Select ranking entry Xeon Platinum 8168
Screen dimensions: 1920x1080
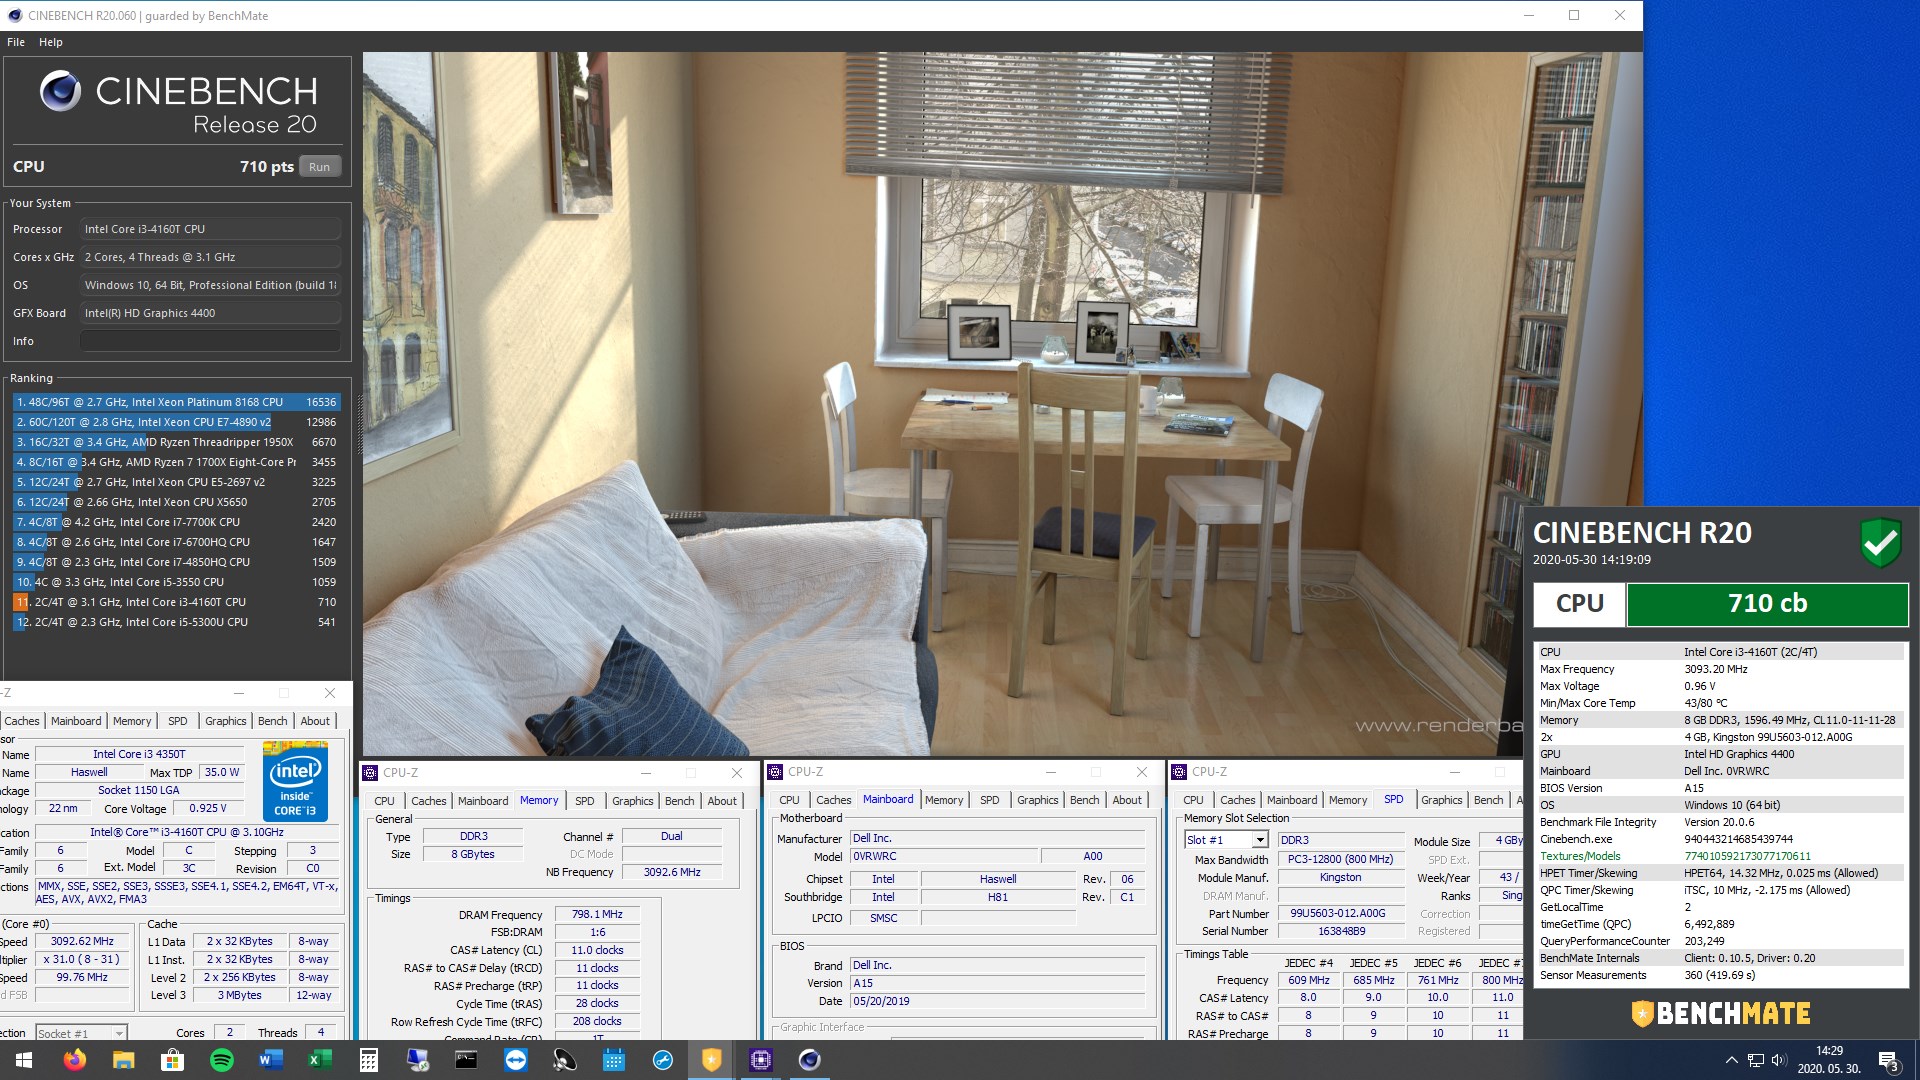coord(177,402)
